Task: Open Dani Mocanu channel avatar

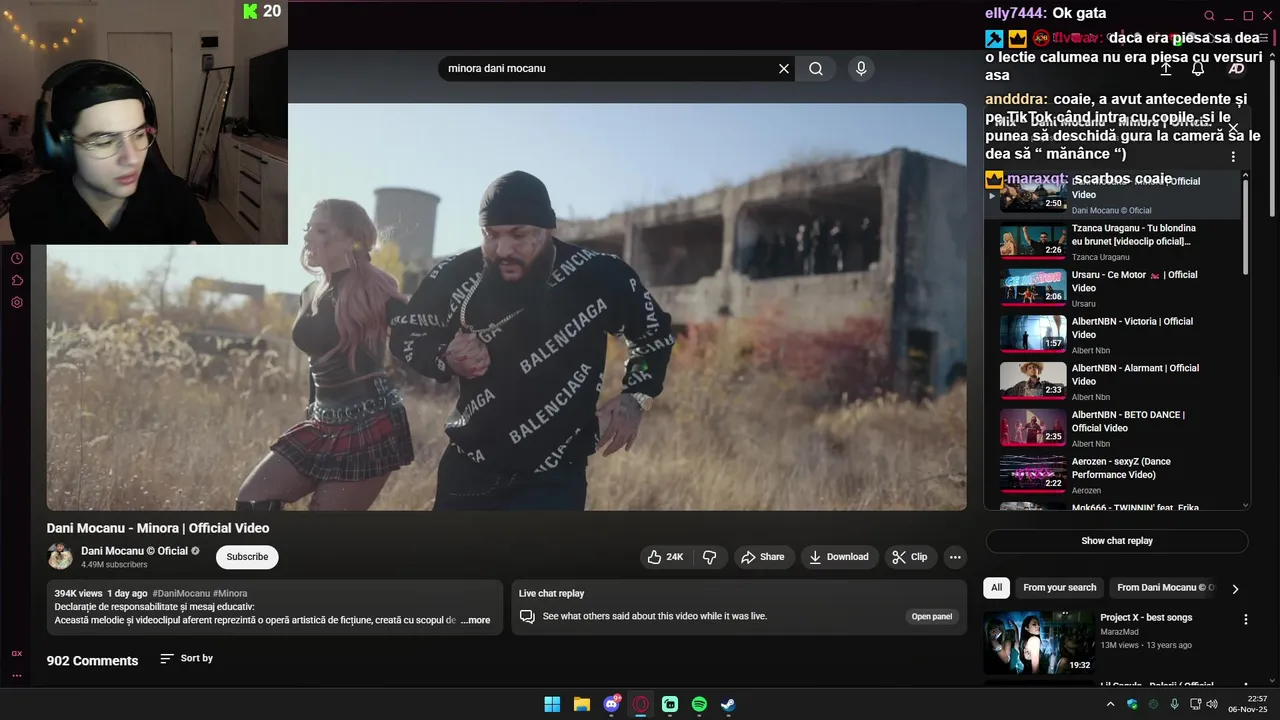Action: (x=60, y=557)
